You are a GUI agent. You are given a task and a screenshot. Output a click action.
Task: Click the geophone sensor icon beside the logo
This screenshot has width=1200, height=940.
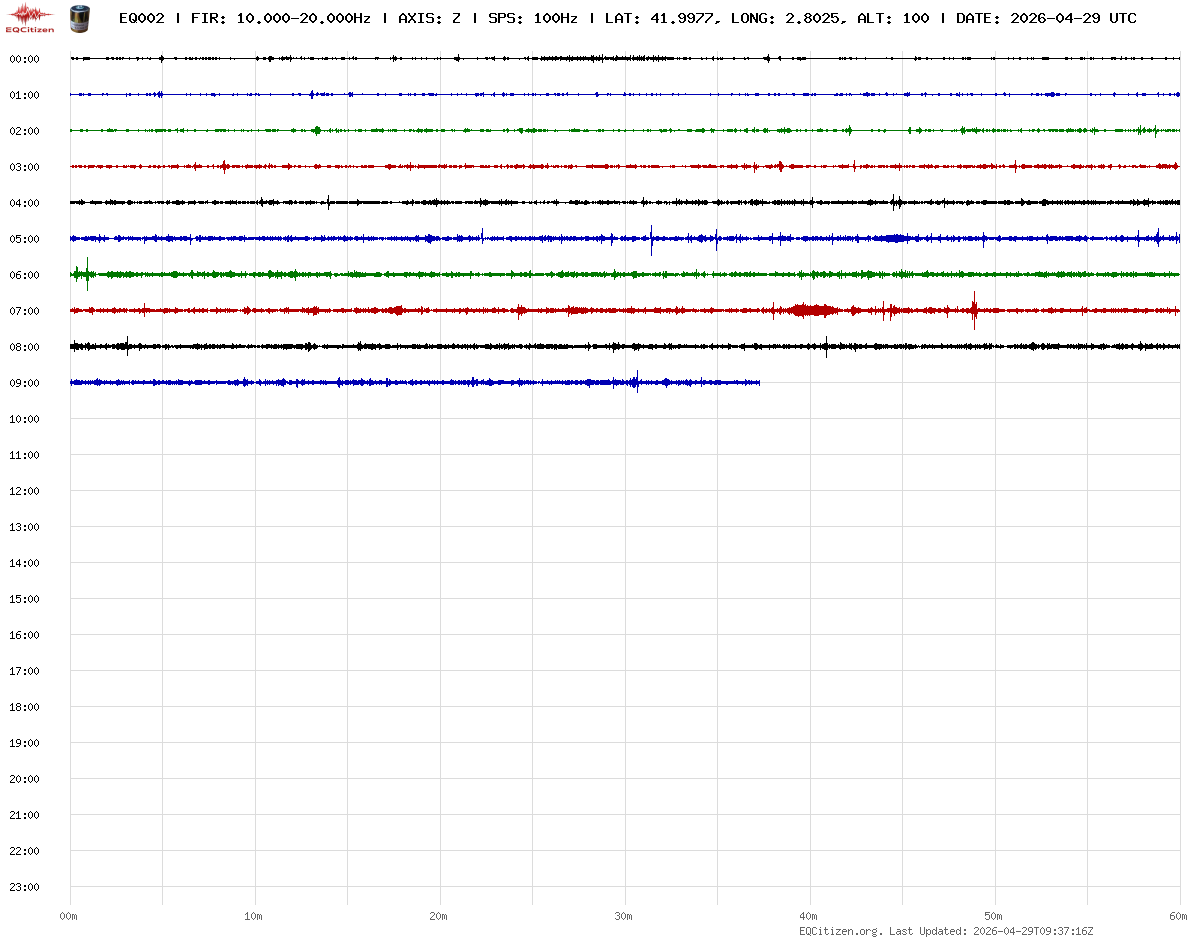click(78, 17)
